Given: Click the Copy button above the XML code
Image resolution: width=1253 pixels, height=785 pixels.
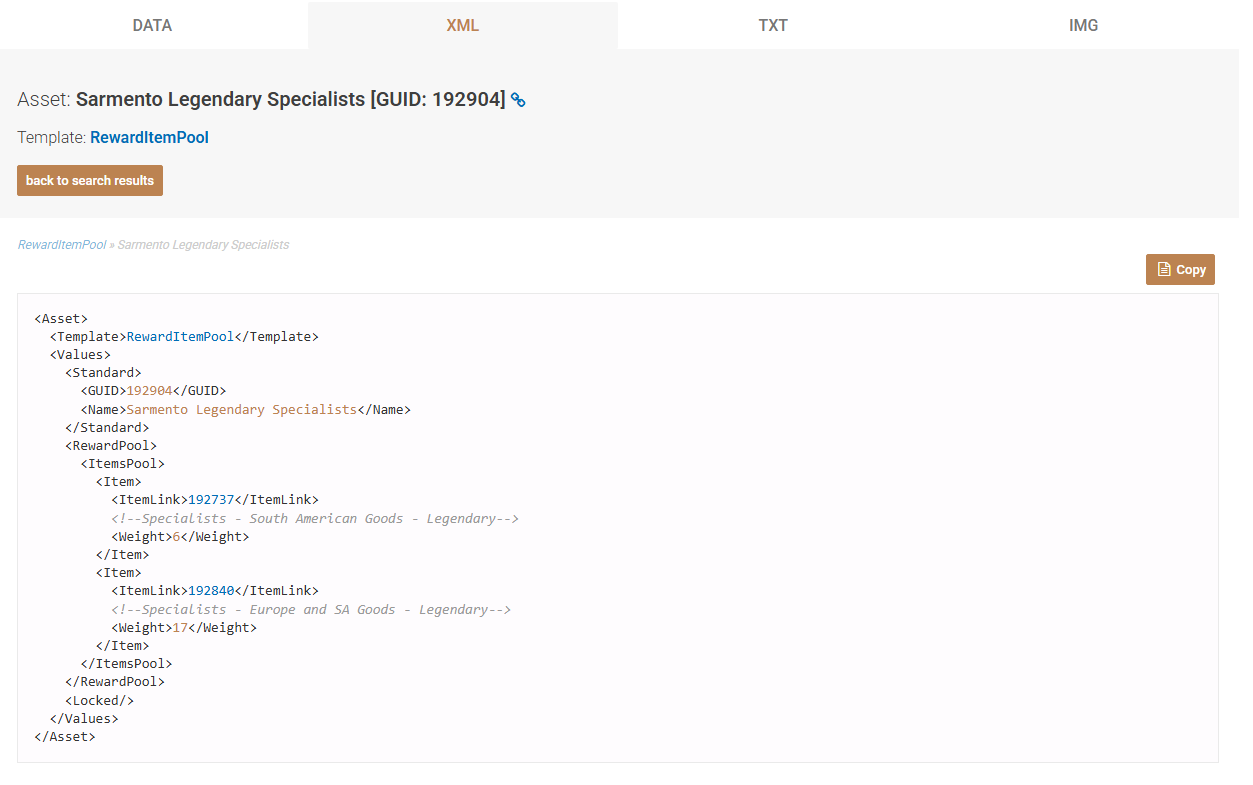Looking at the screenshot, I should (1180, 269).
